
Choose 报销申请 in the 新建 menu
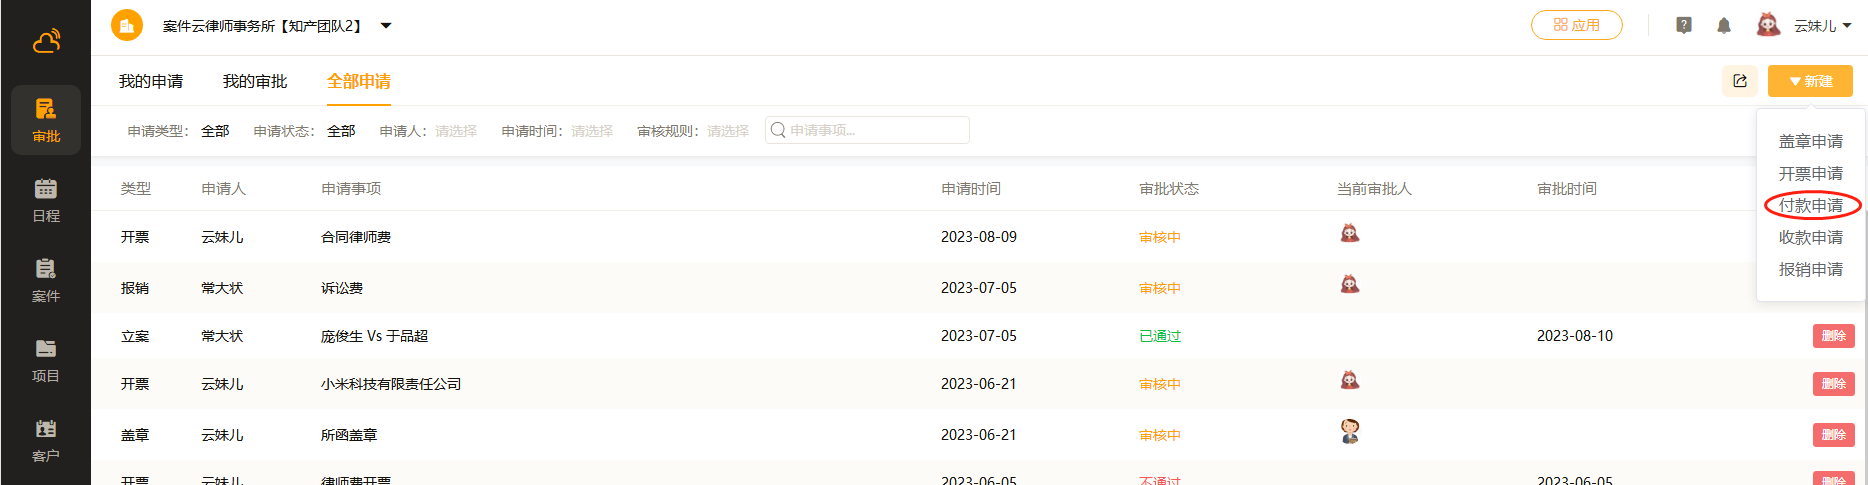pos(1810,269)
